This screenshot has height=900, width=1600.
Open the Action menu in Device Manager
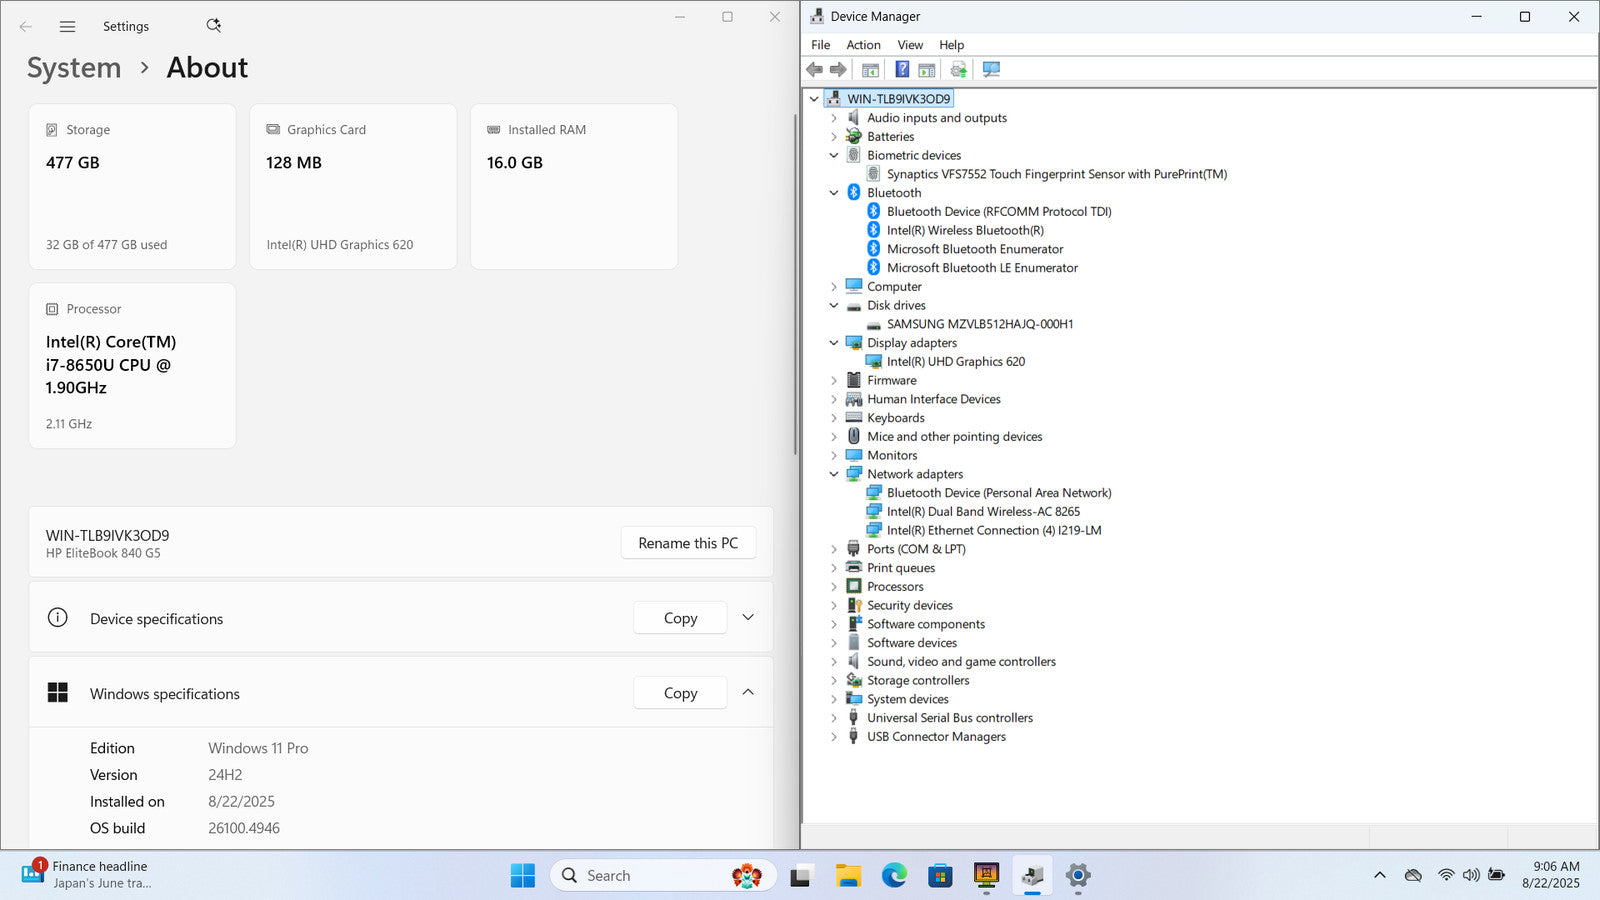pyautogui.click(x=863, y=45)
